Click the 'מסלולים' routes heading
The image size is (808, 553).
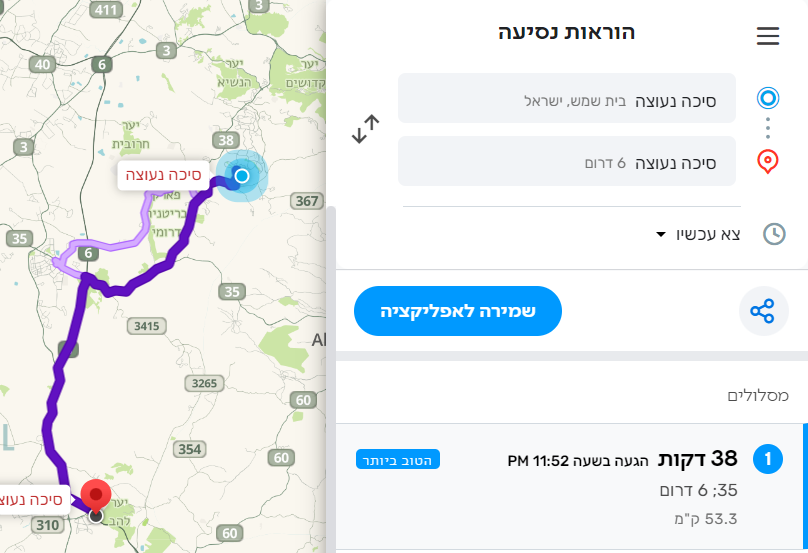pos(757,396)
